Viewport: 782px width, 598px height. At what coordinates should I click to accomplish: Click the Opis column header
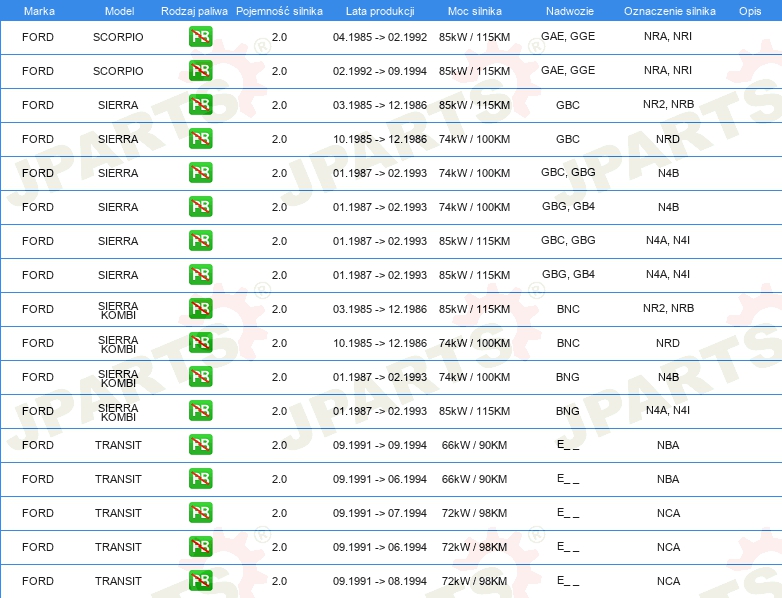750,11
